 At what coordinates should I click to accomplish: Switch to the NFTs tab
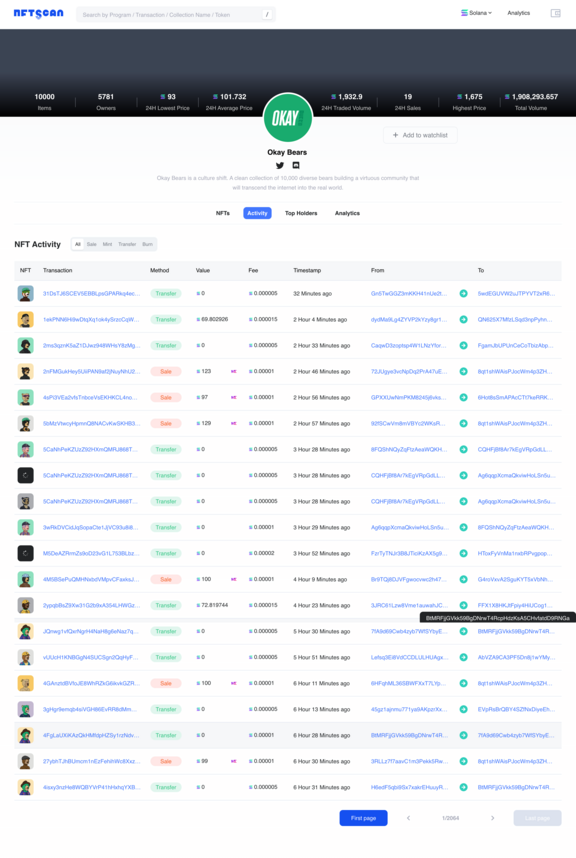point(223,213)
